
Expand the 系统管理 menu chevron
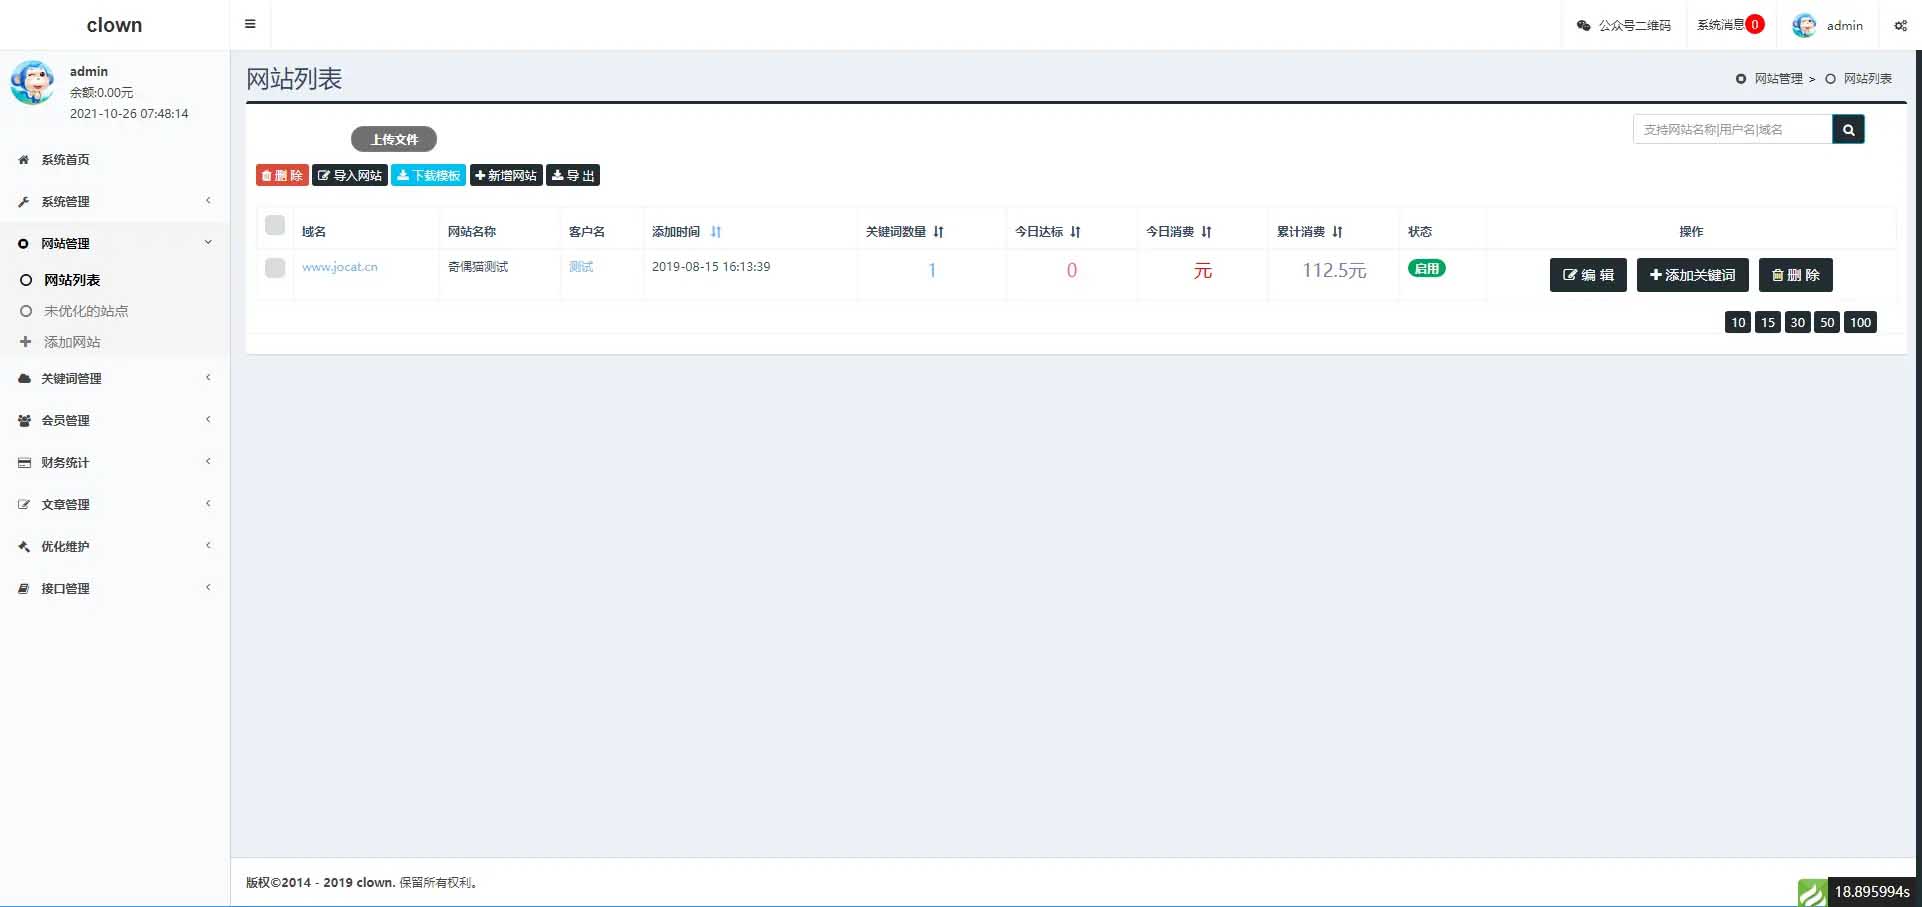[208, 201]
